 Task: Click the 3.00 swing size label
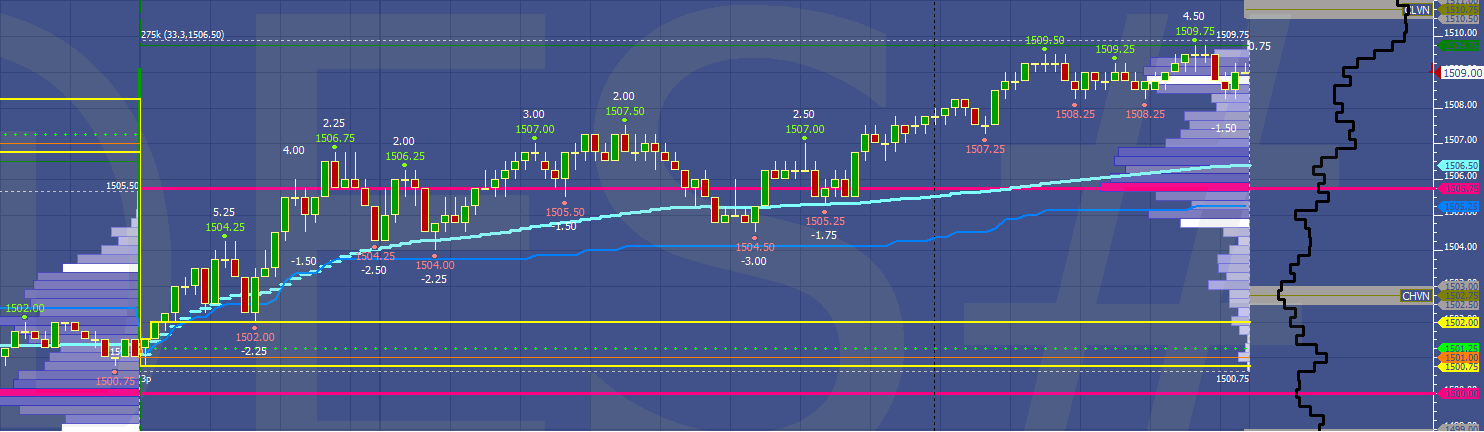534,115
